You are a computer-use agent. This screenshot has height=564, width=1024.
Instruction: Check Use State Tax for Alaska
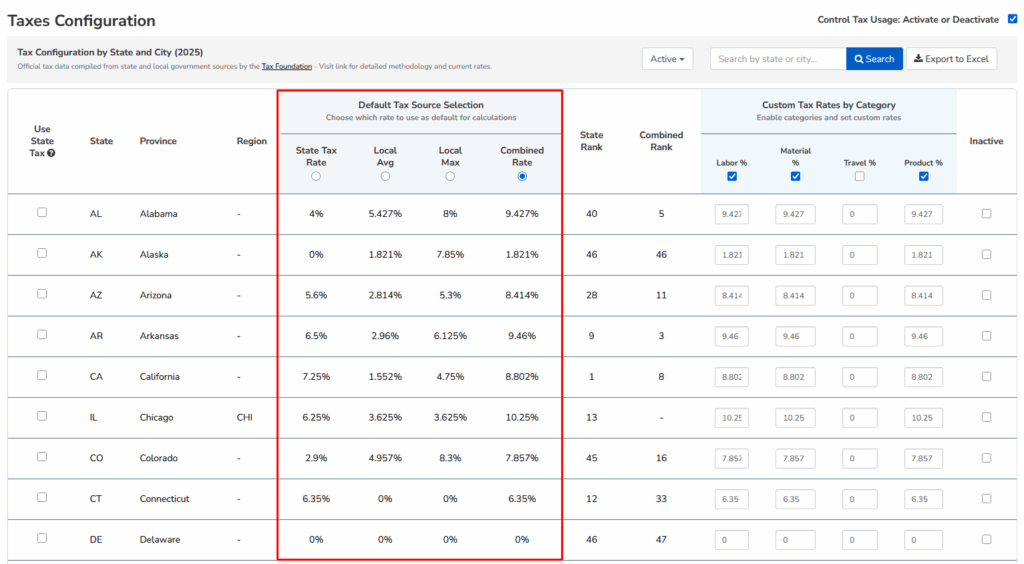[x=42, y=253]
